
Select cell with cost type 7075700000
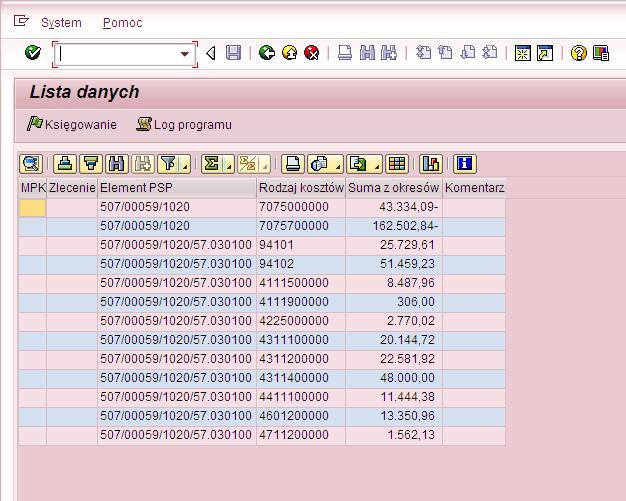point(301,226)
